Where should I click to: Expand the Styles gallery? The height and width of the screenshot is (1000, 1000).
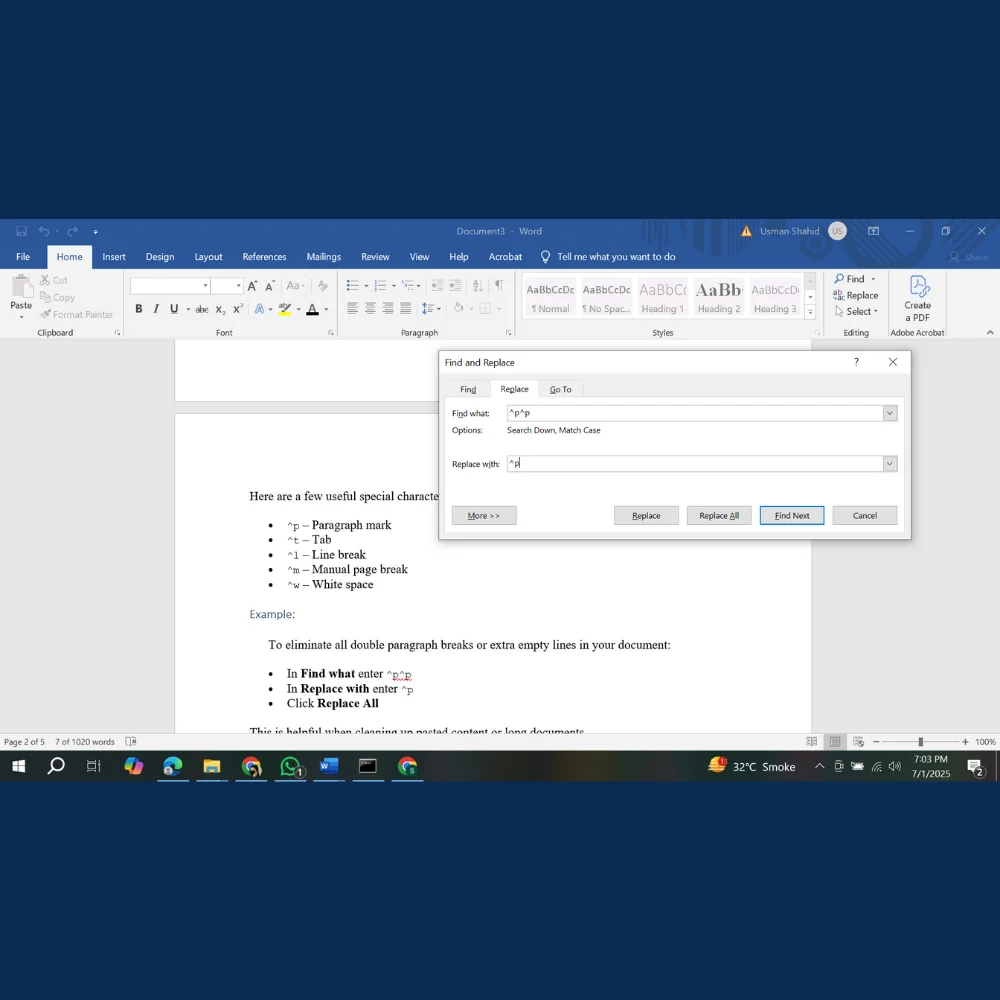810,312
